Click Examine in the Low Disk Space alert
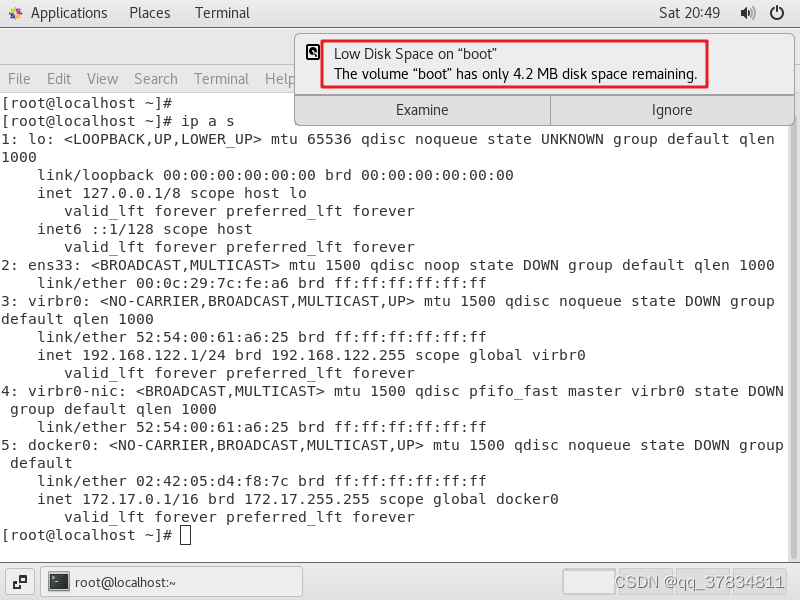Image resolution: width=800 pixels, height=600 pixels. pos(422,110)
